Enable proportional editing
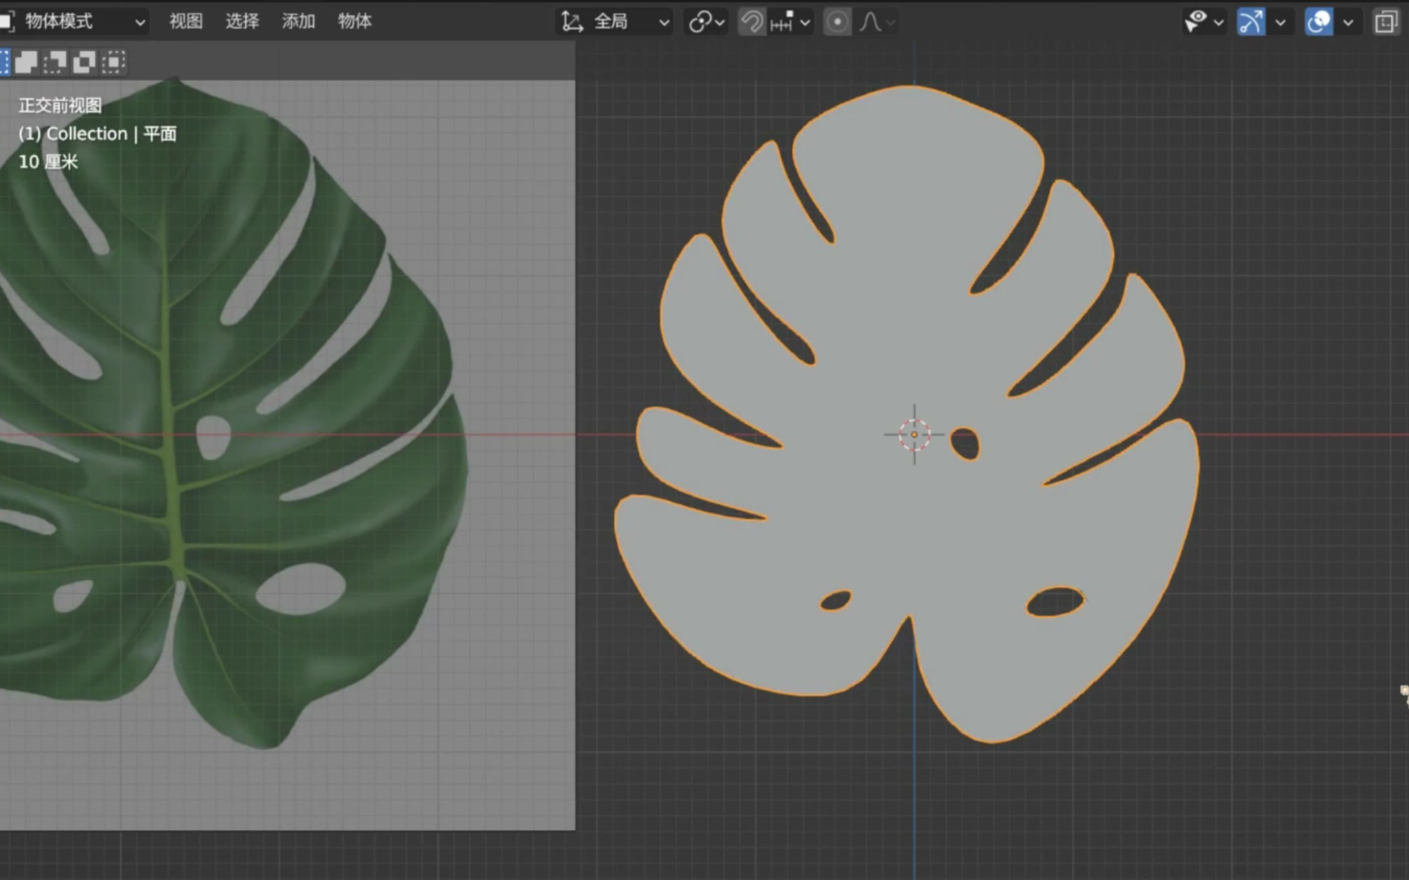This screenshot has height=880, width=1409. (837, 21)
